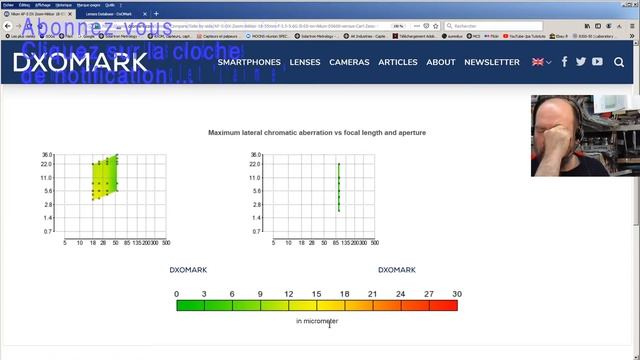This screenshot has width=640, height=360.
Task: Open the CAMERAS navigation menu
Action: click(x=349, y=62)
